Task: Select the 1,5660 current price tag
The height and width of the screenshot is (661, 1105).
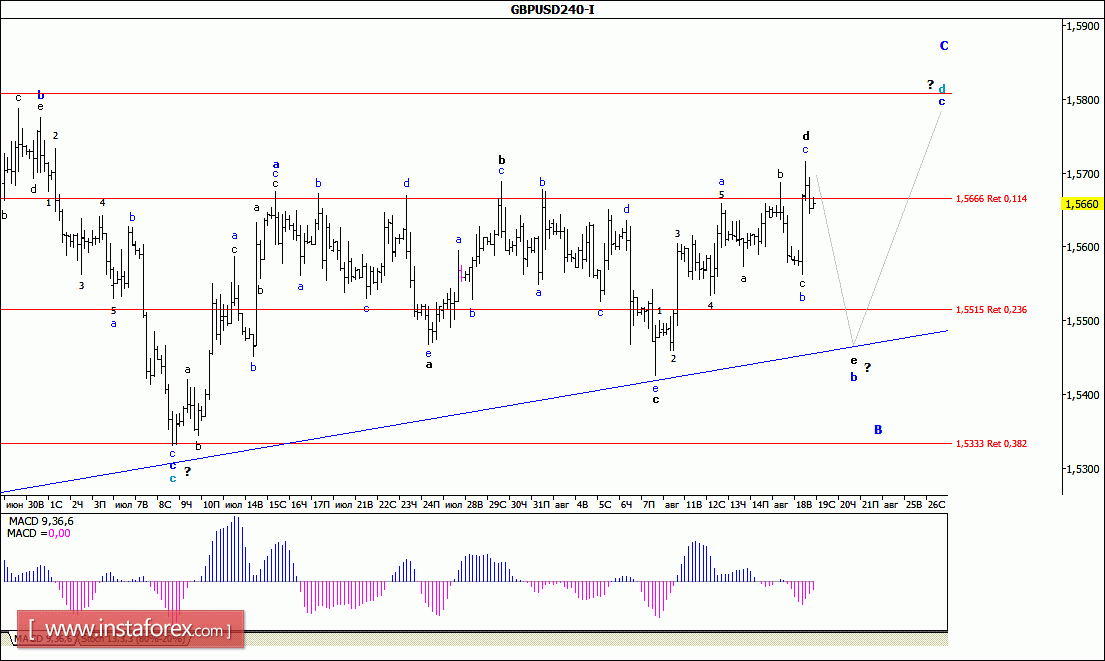Action: pos(1082,204)
